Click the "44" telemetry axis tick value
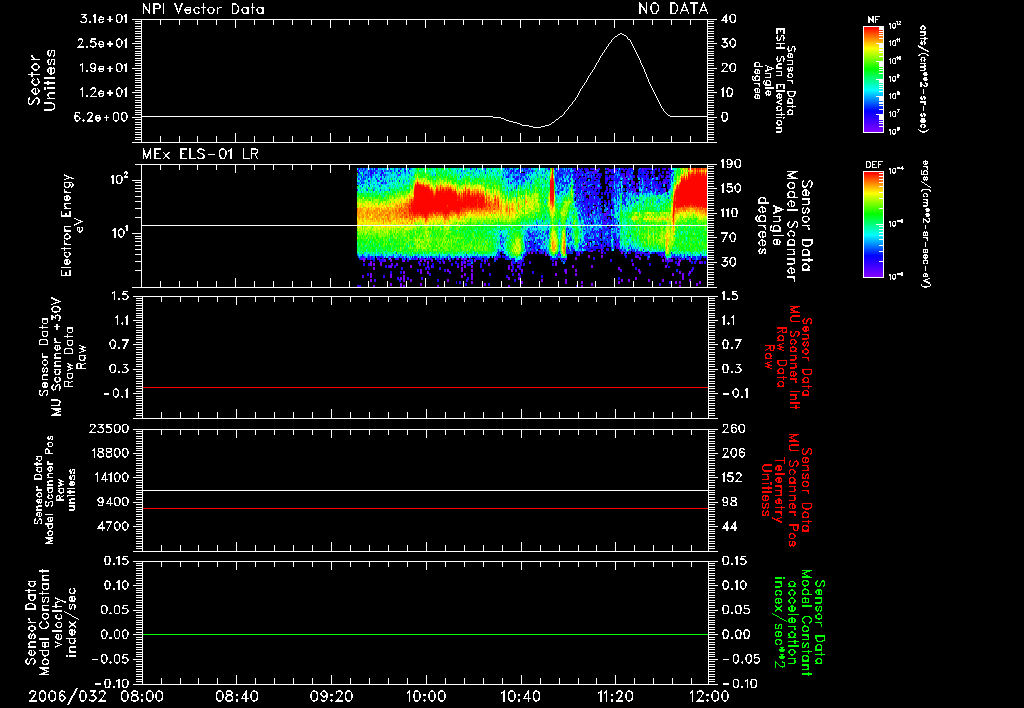The image size is (1024, 708). pos(729,526)
